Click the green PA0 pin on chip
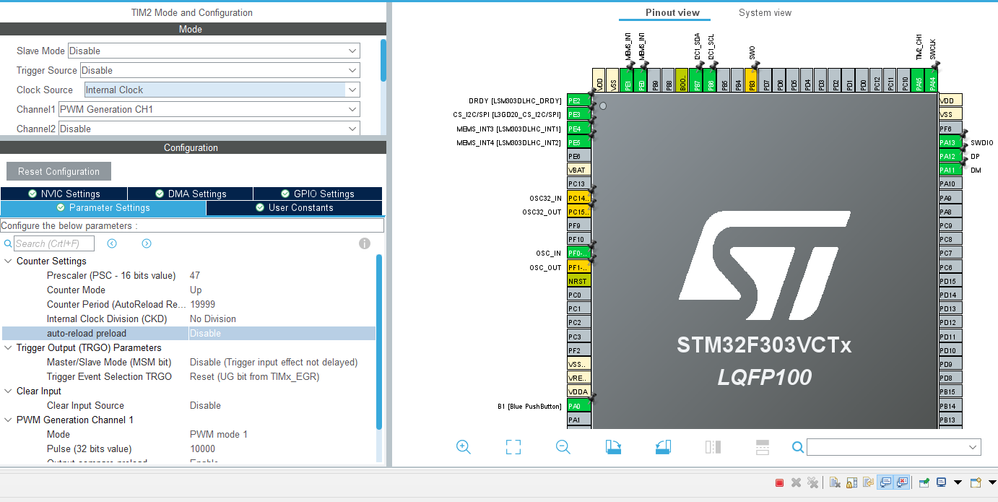This screenshot has width=998, height=502. 579,406
